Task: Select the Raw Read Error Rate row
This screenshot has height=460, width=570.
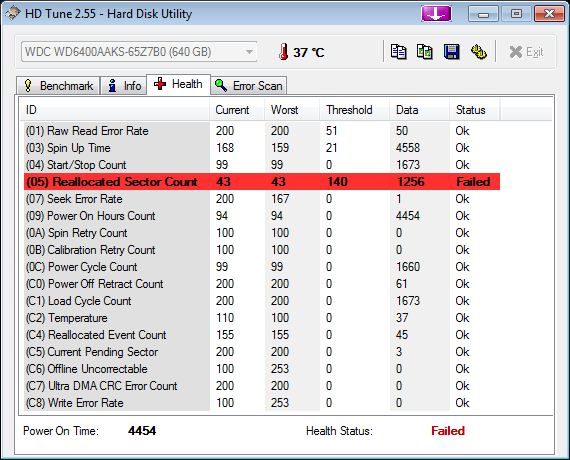Action: pos(262,131)
